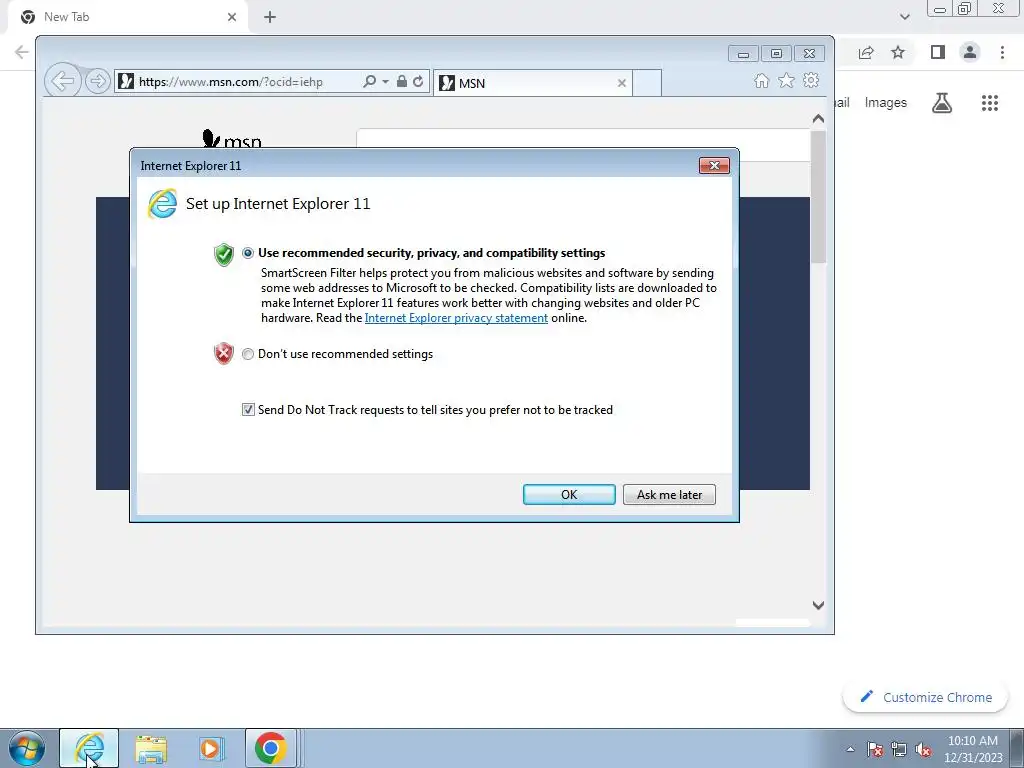Toggle the Chrome side panel icon
Viewport: 1024px width, 768px height.
point(938,52)
